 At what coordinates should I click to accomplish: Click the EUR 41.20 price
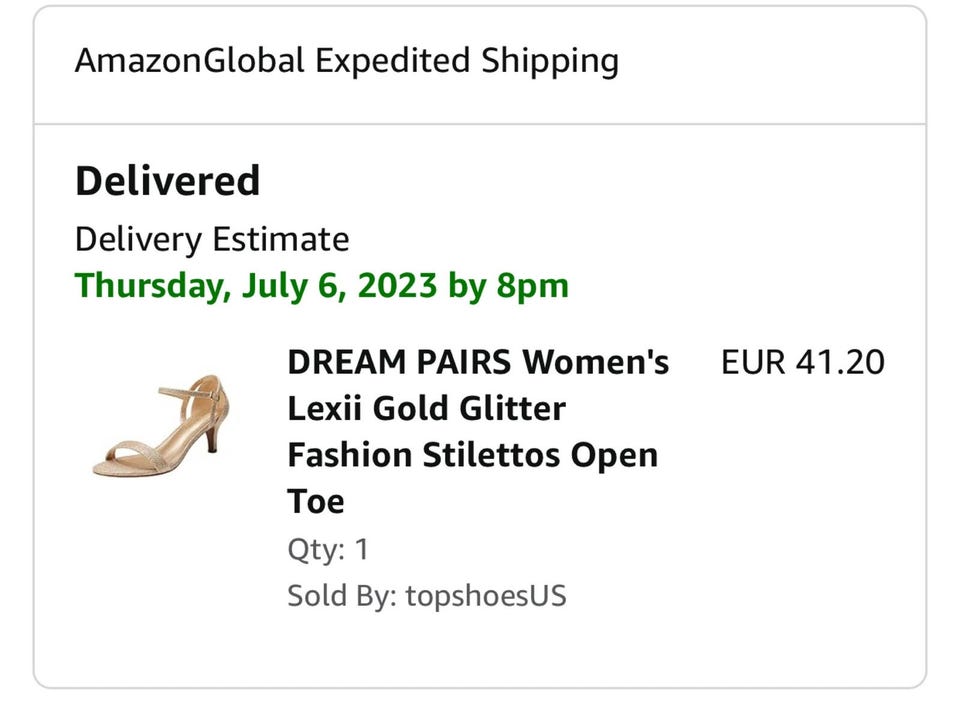(802, 362)
